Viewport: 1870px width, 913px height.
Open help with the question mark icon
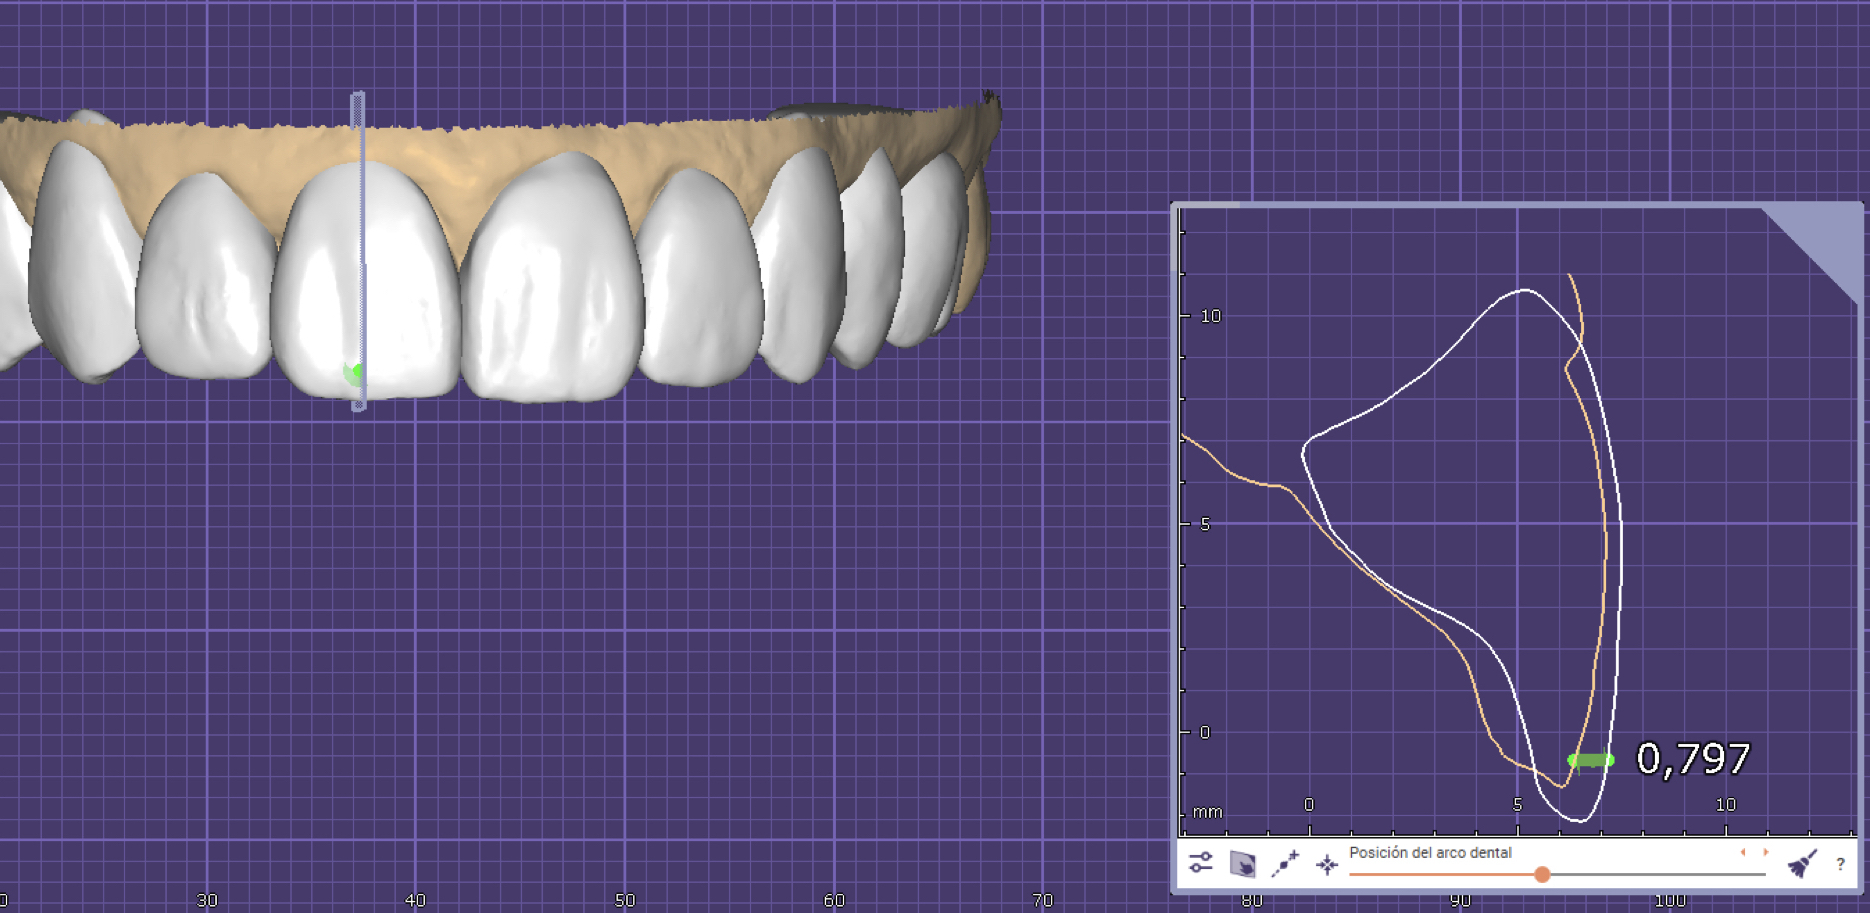click(1840, 863)
